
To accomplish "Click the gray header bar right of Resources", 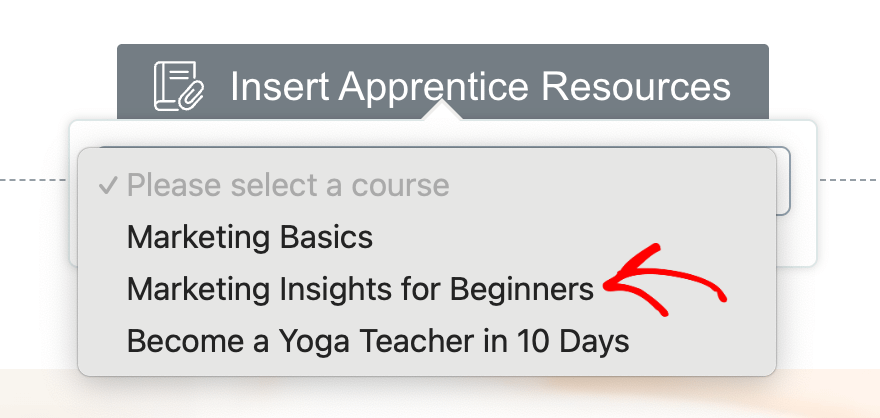I will pyautogui.click(x=750, y=82).
